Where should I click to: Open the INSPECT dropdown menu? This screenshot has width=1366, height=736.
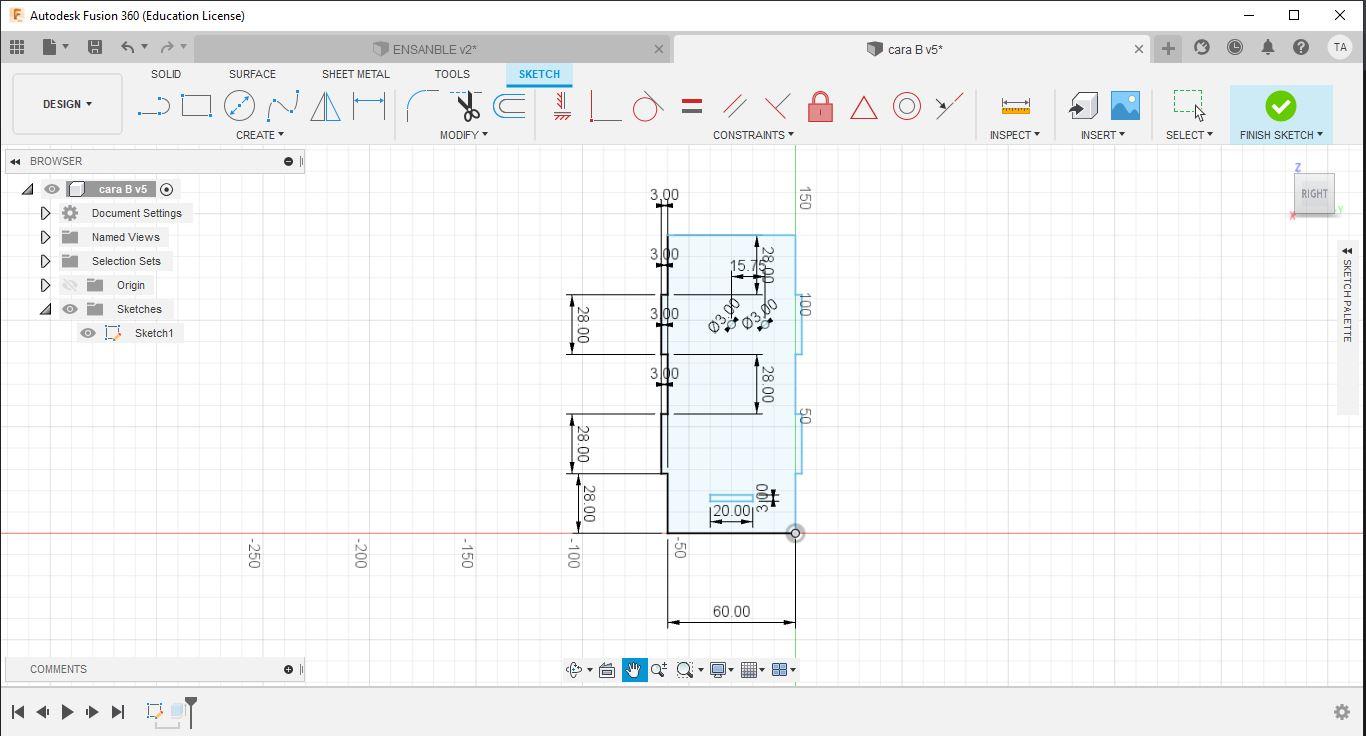tap(1014, 135)
